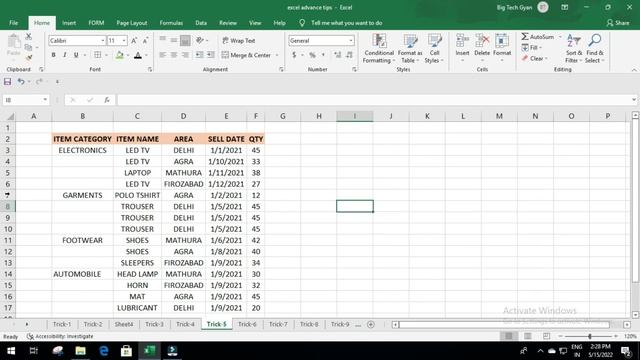Open the Format cells menu
The image size is (640, 360).
click(502, 49)
